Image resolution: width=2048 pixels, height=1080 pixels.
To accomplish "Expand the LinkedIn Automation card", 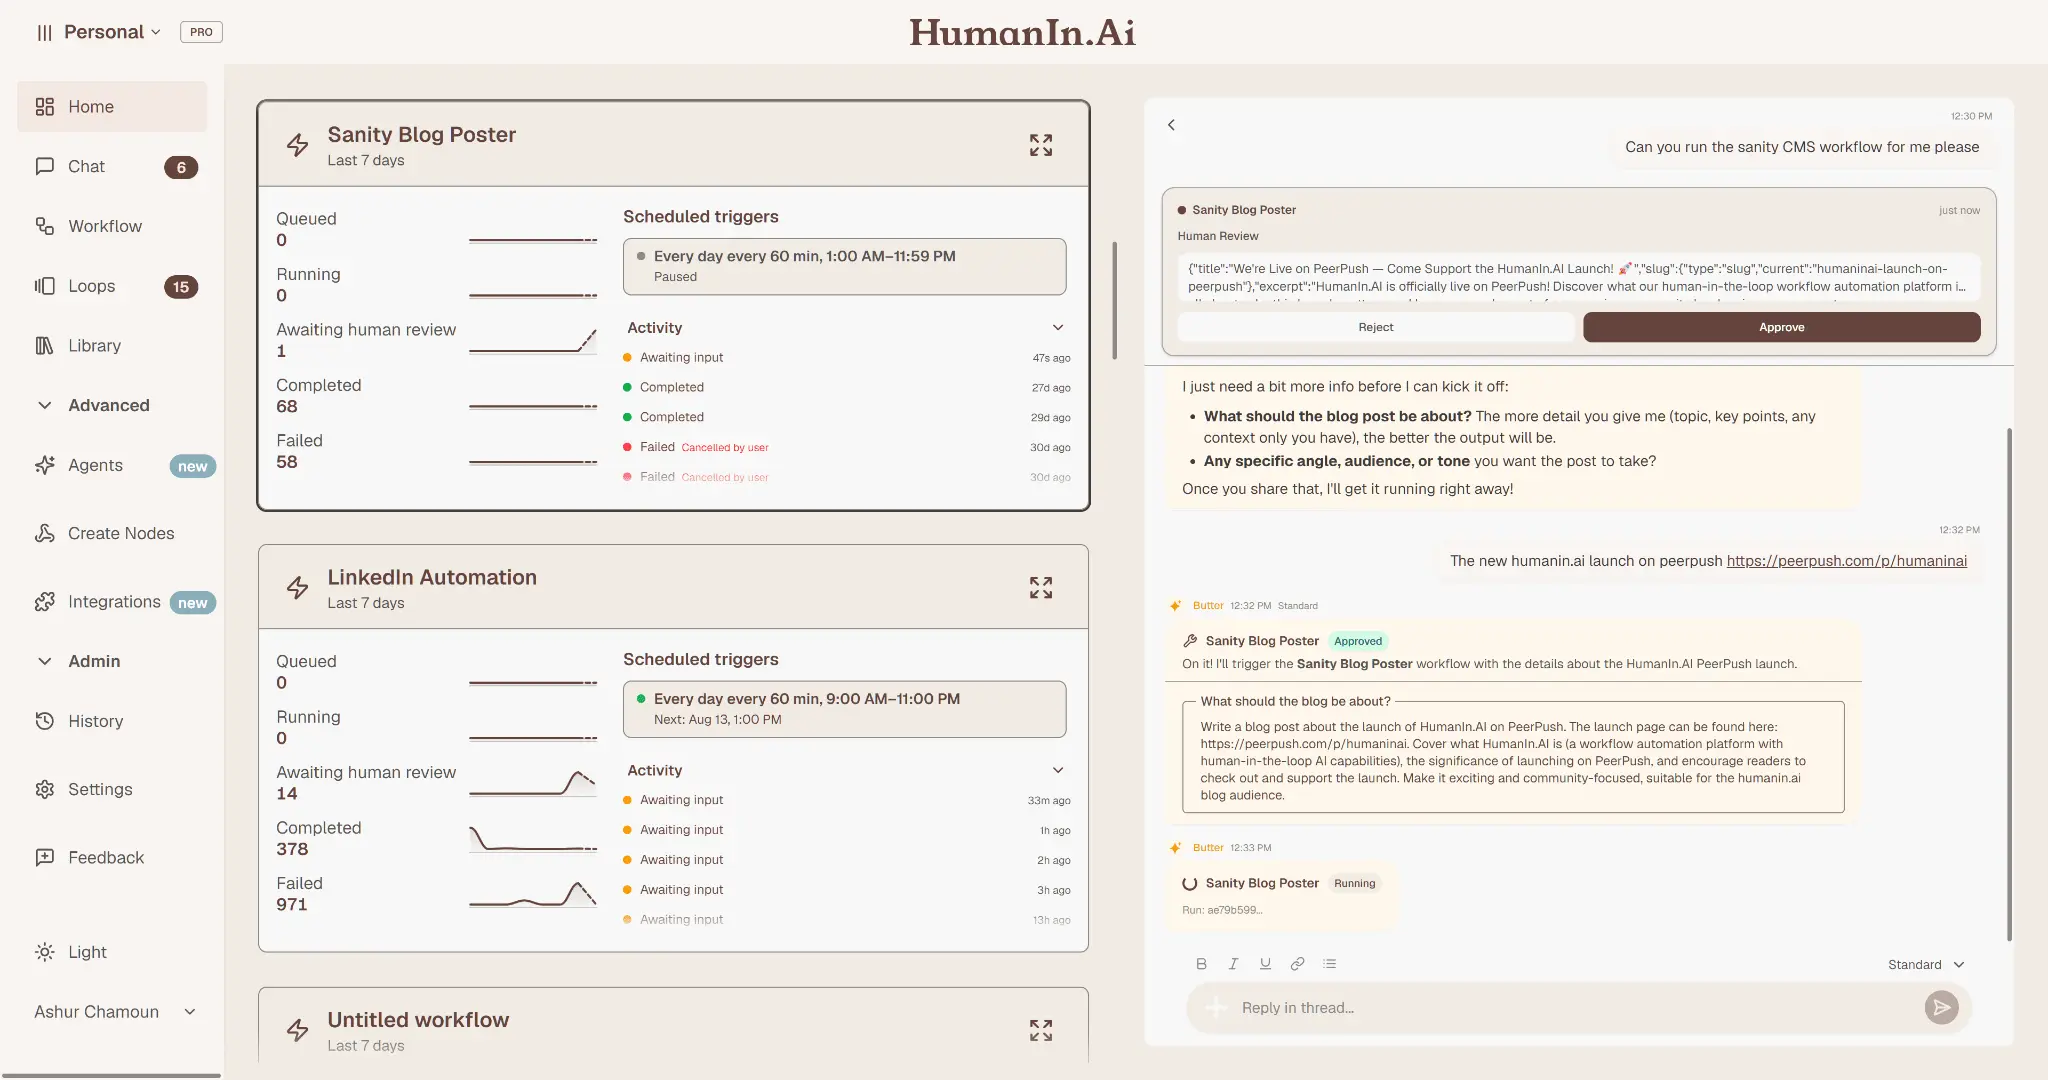I will click(x=1041, y=588).
